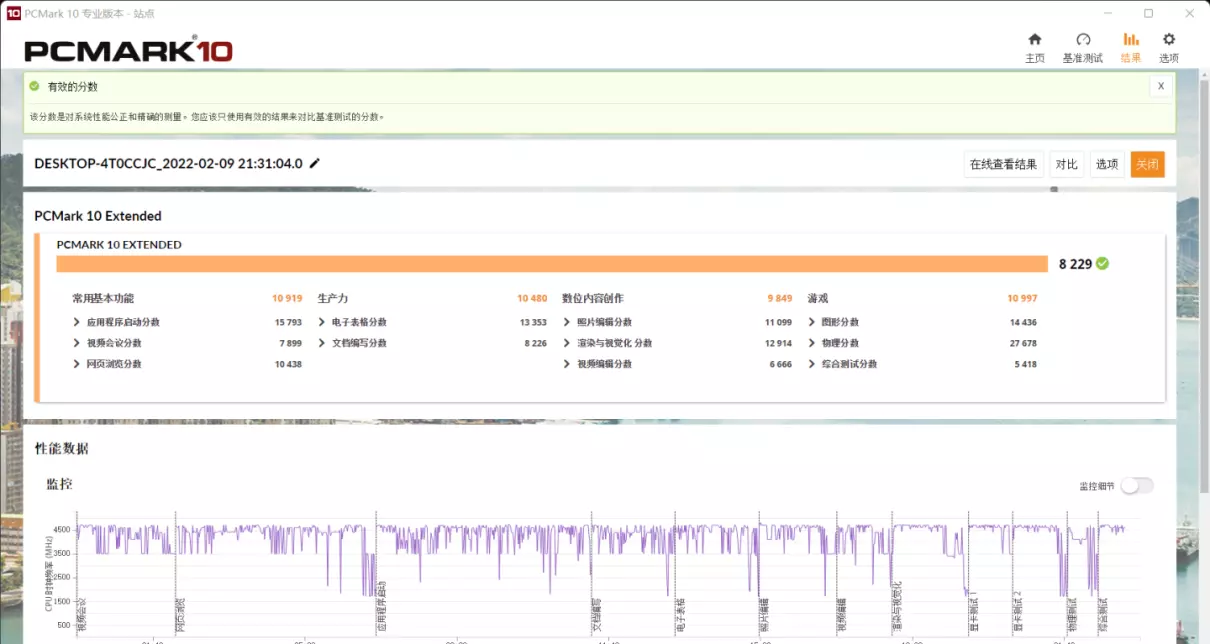Click the value 27 678 for physics
This screenshot has height=644, width=1210.
coord(1023,343)
